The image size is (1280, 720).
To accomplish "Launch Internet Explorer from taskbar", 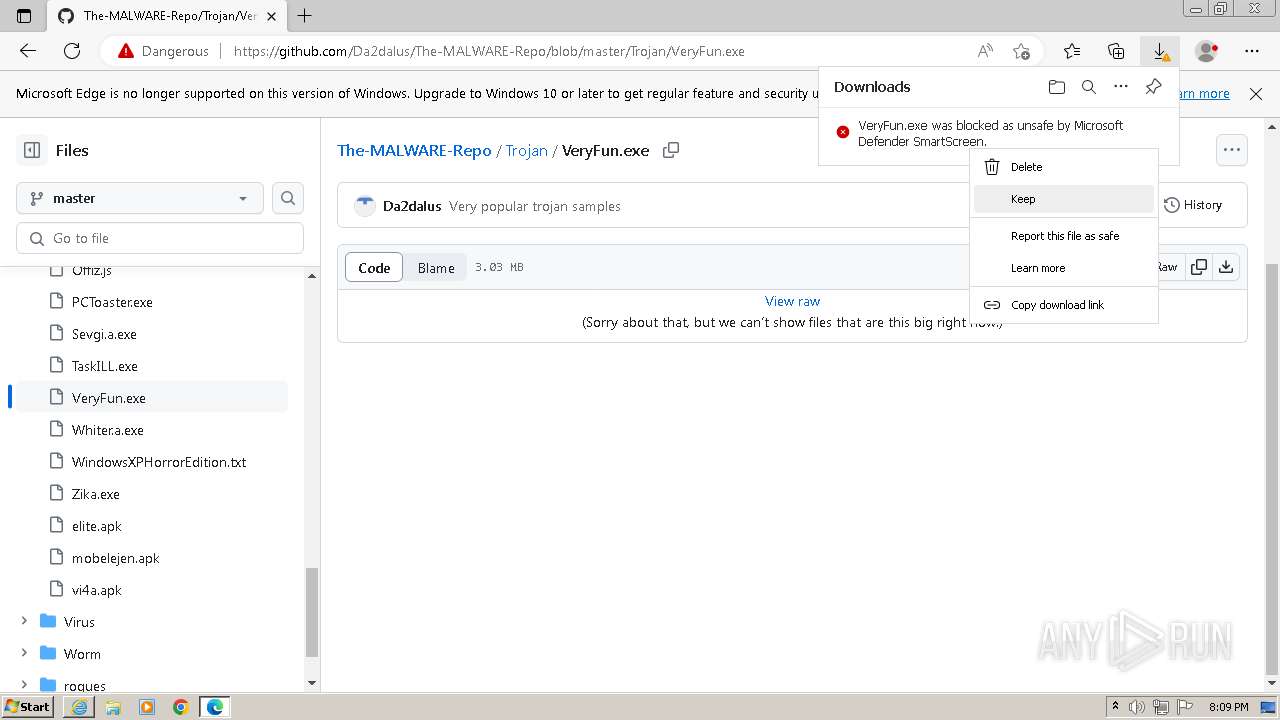I will (80, 707).
